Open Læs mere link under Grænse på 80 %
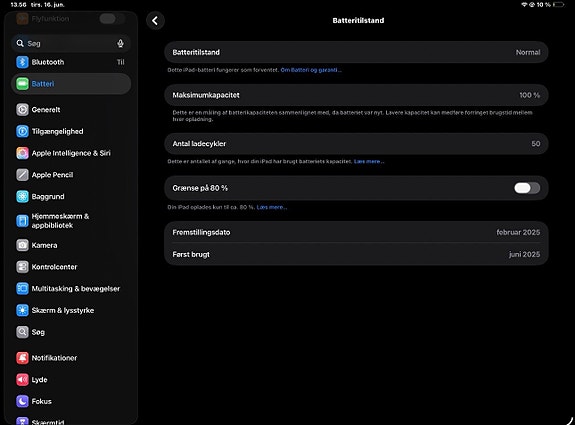The image size is (575, 425). 272,207
